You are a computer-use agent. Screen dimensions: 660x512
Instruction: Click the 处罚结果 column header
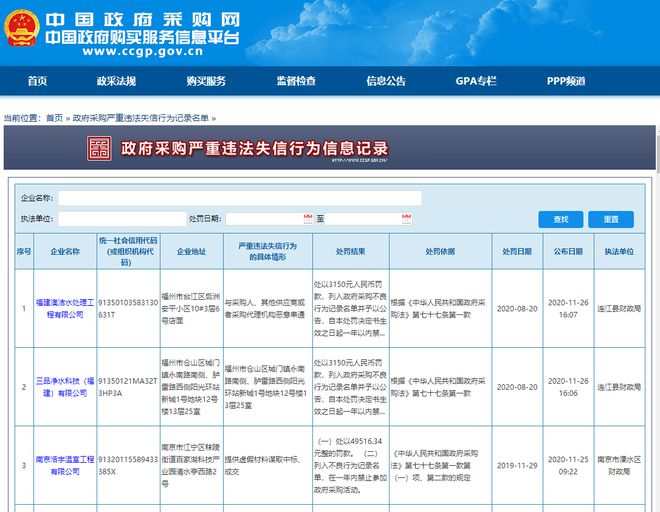351,251
